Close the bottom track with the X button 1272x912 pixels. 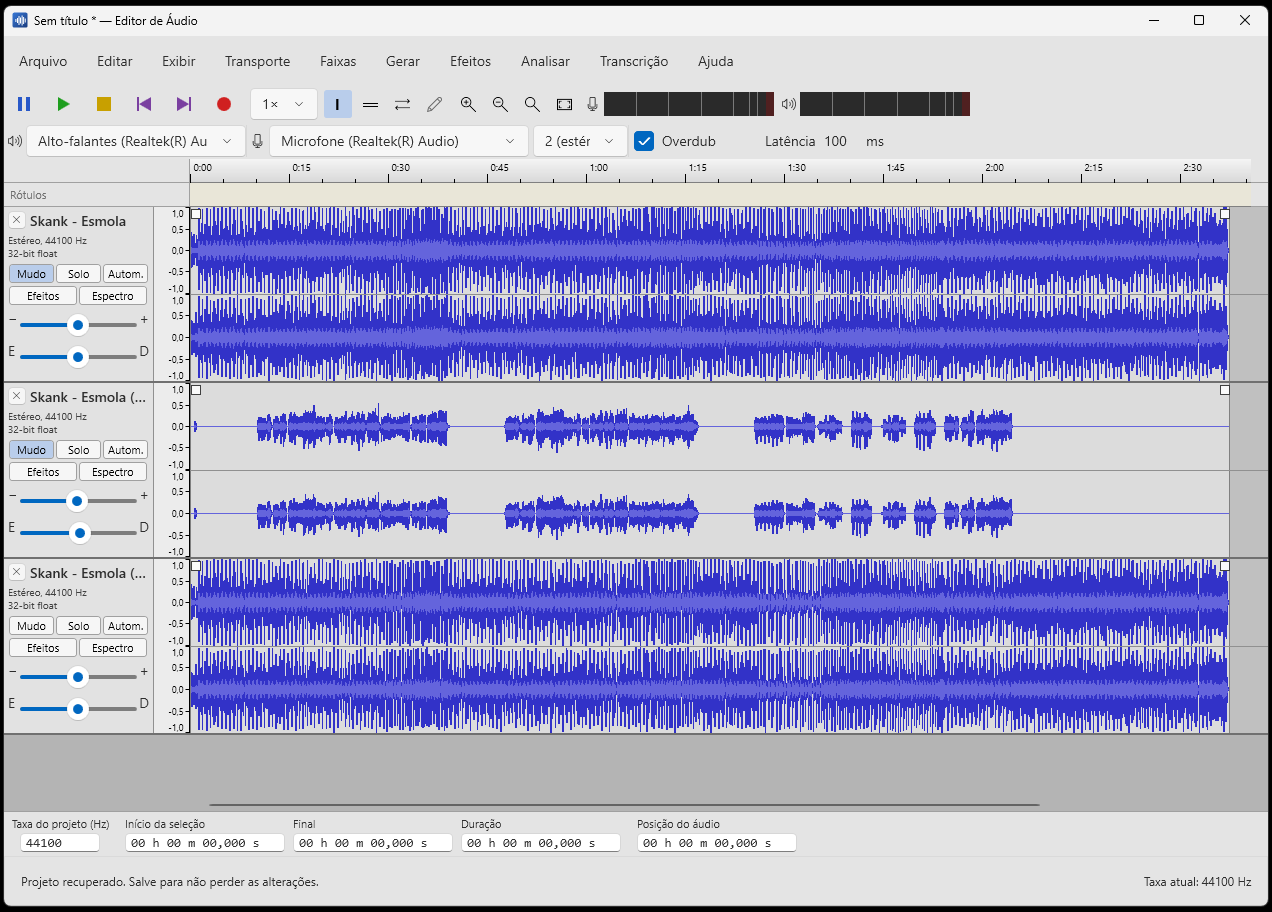click(17, 572)
